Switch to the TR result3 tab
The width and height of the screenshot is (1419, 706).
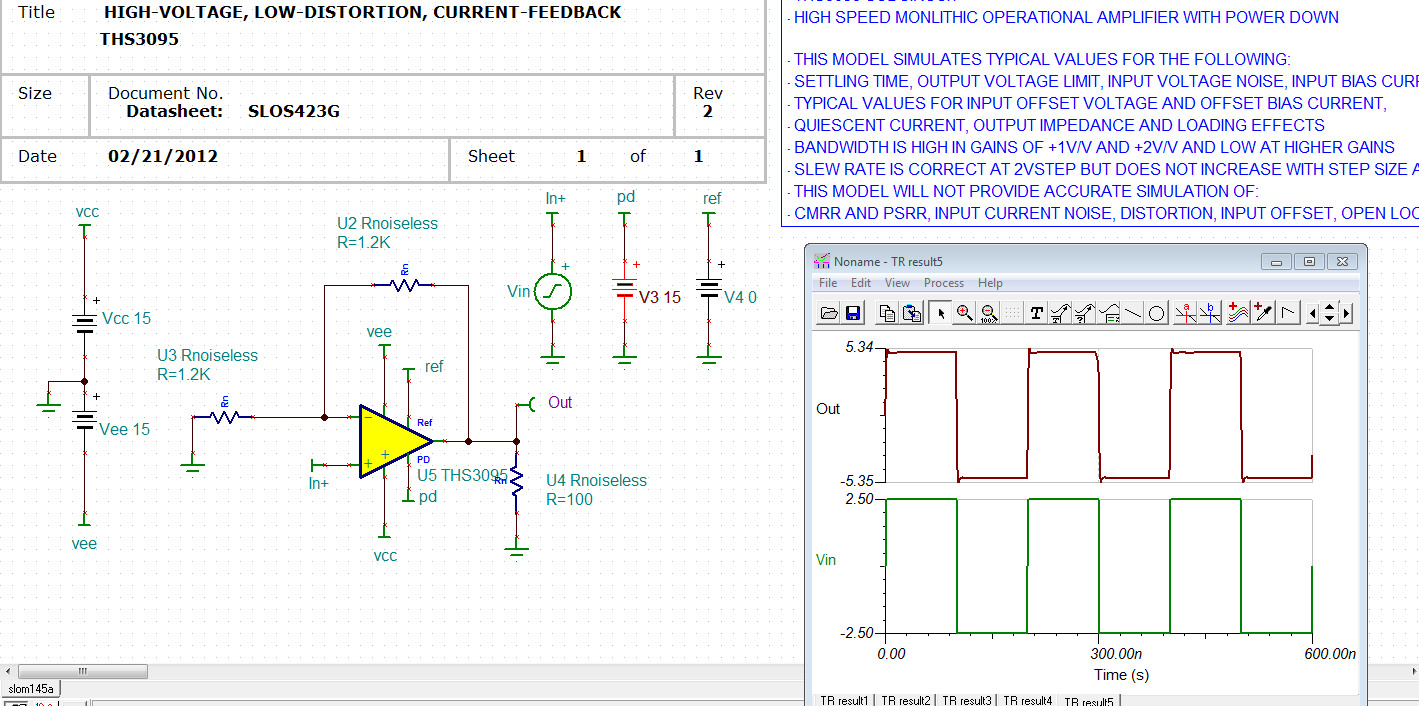pyautogui.click(x=967, y=700)
